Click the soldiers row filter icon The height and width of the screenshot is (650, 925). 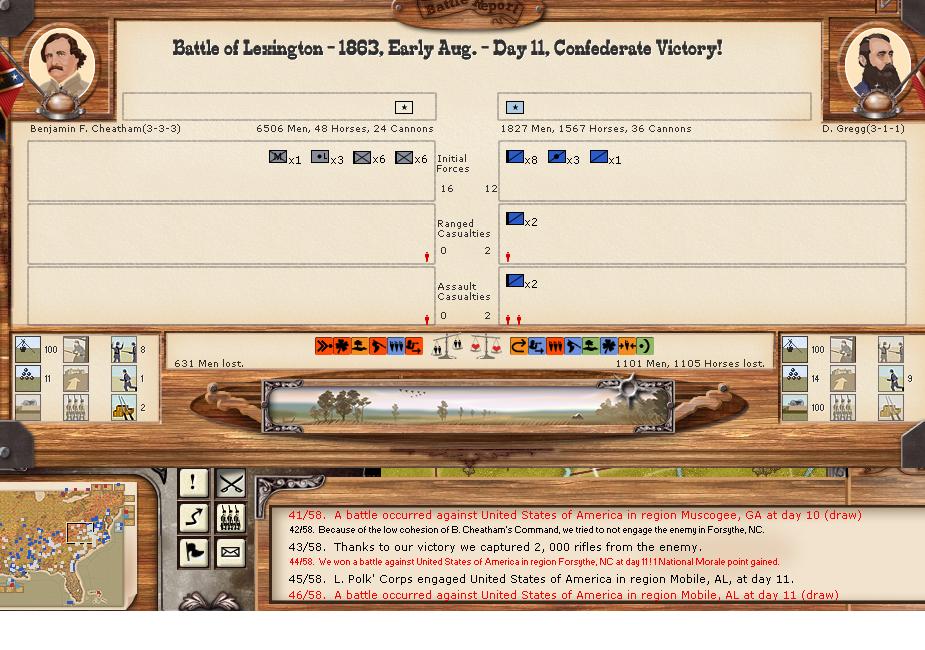point(231,517)
